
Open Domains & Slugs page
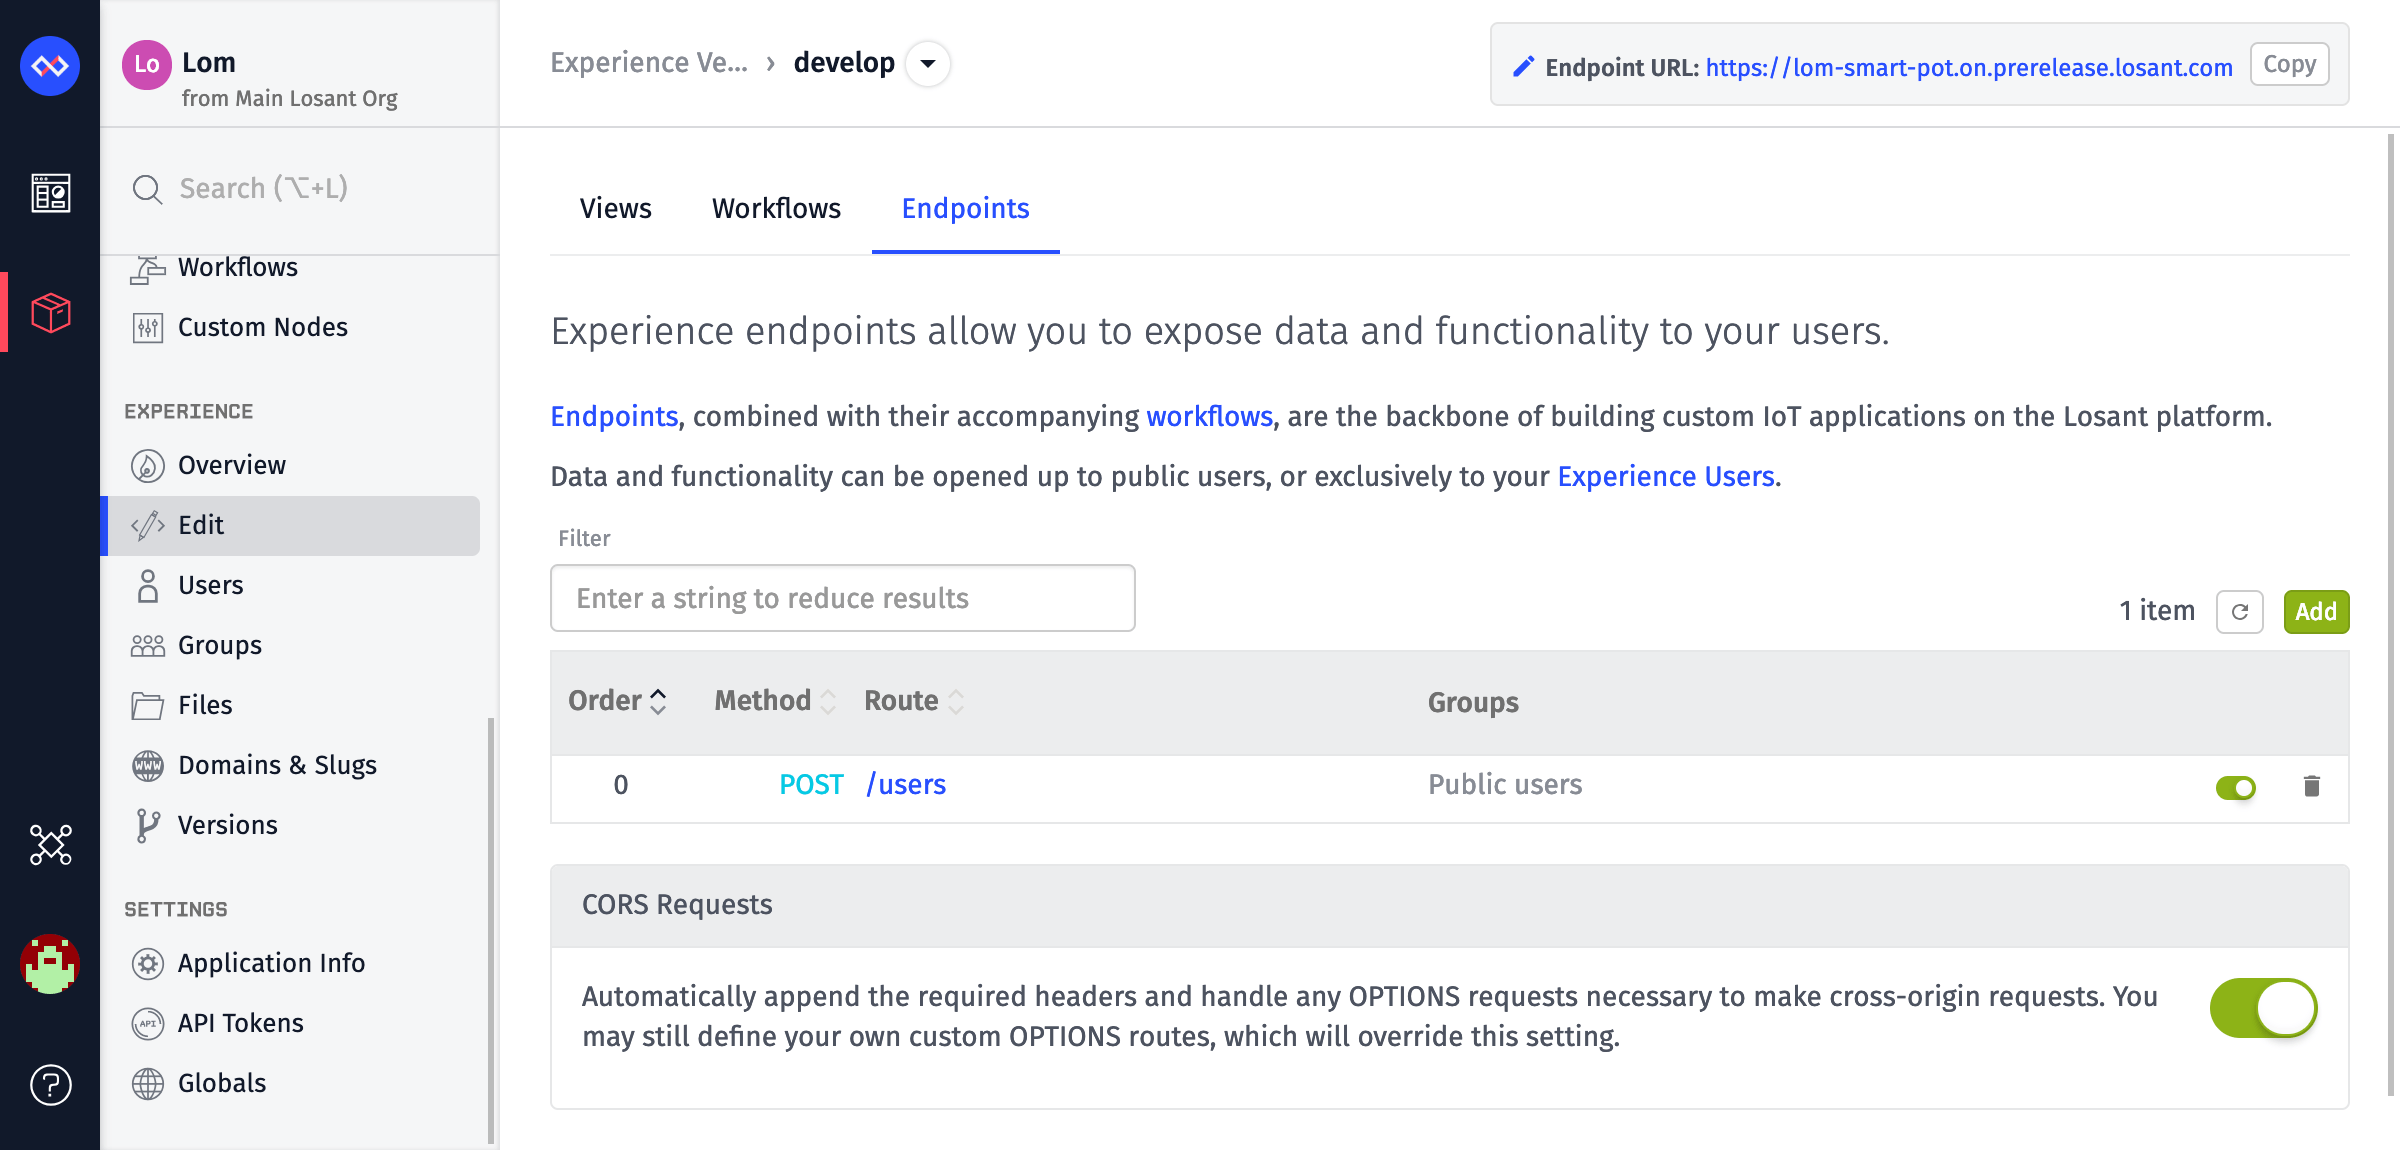290,766
